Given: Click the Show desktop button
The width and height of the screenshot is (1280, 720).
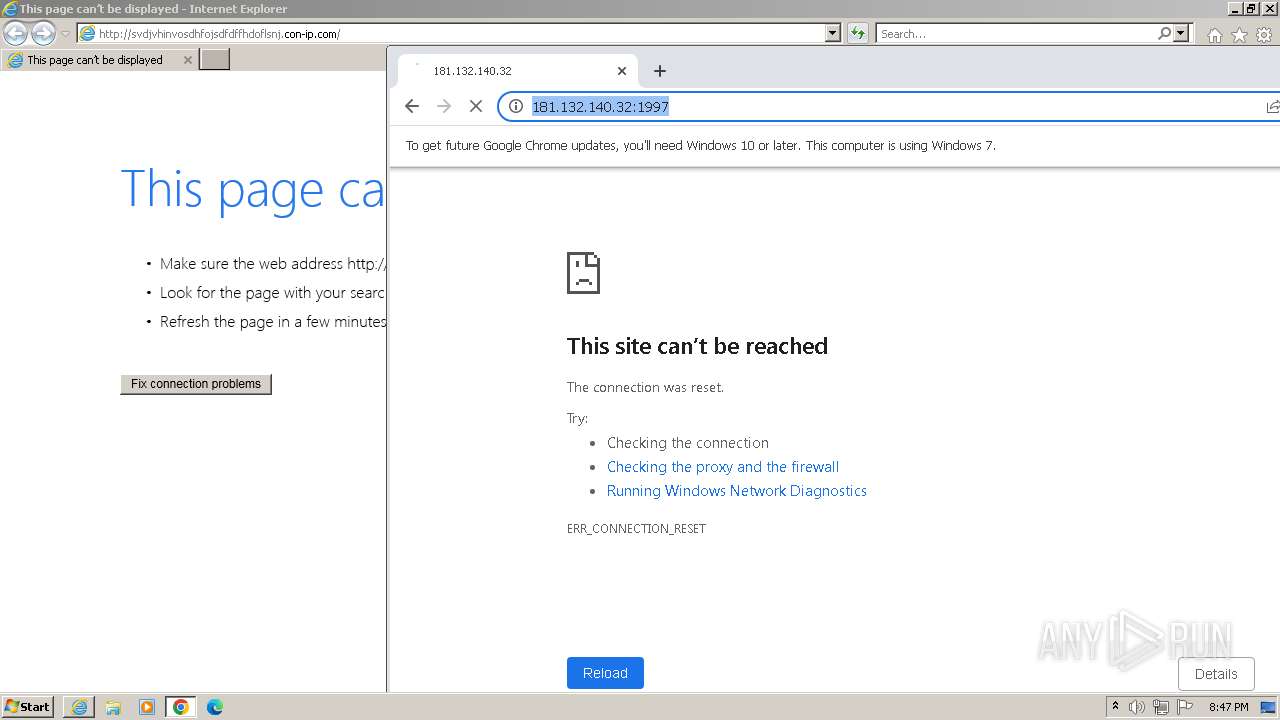Looking at the screenshot, I should tap(1268, 707).
